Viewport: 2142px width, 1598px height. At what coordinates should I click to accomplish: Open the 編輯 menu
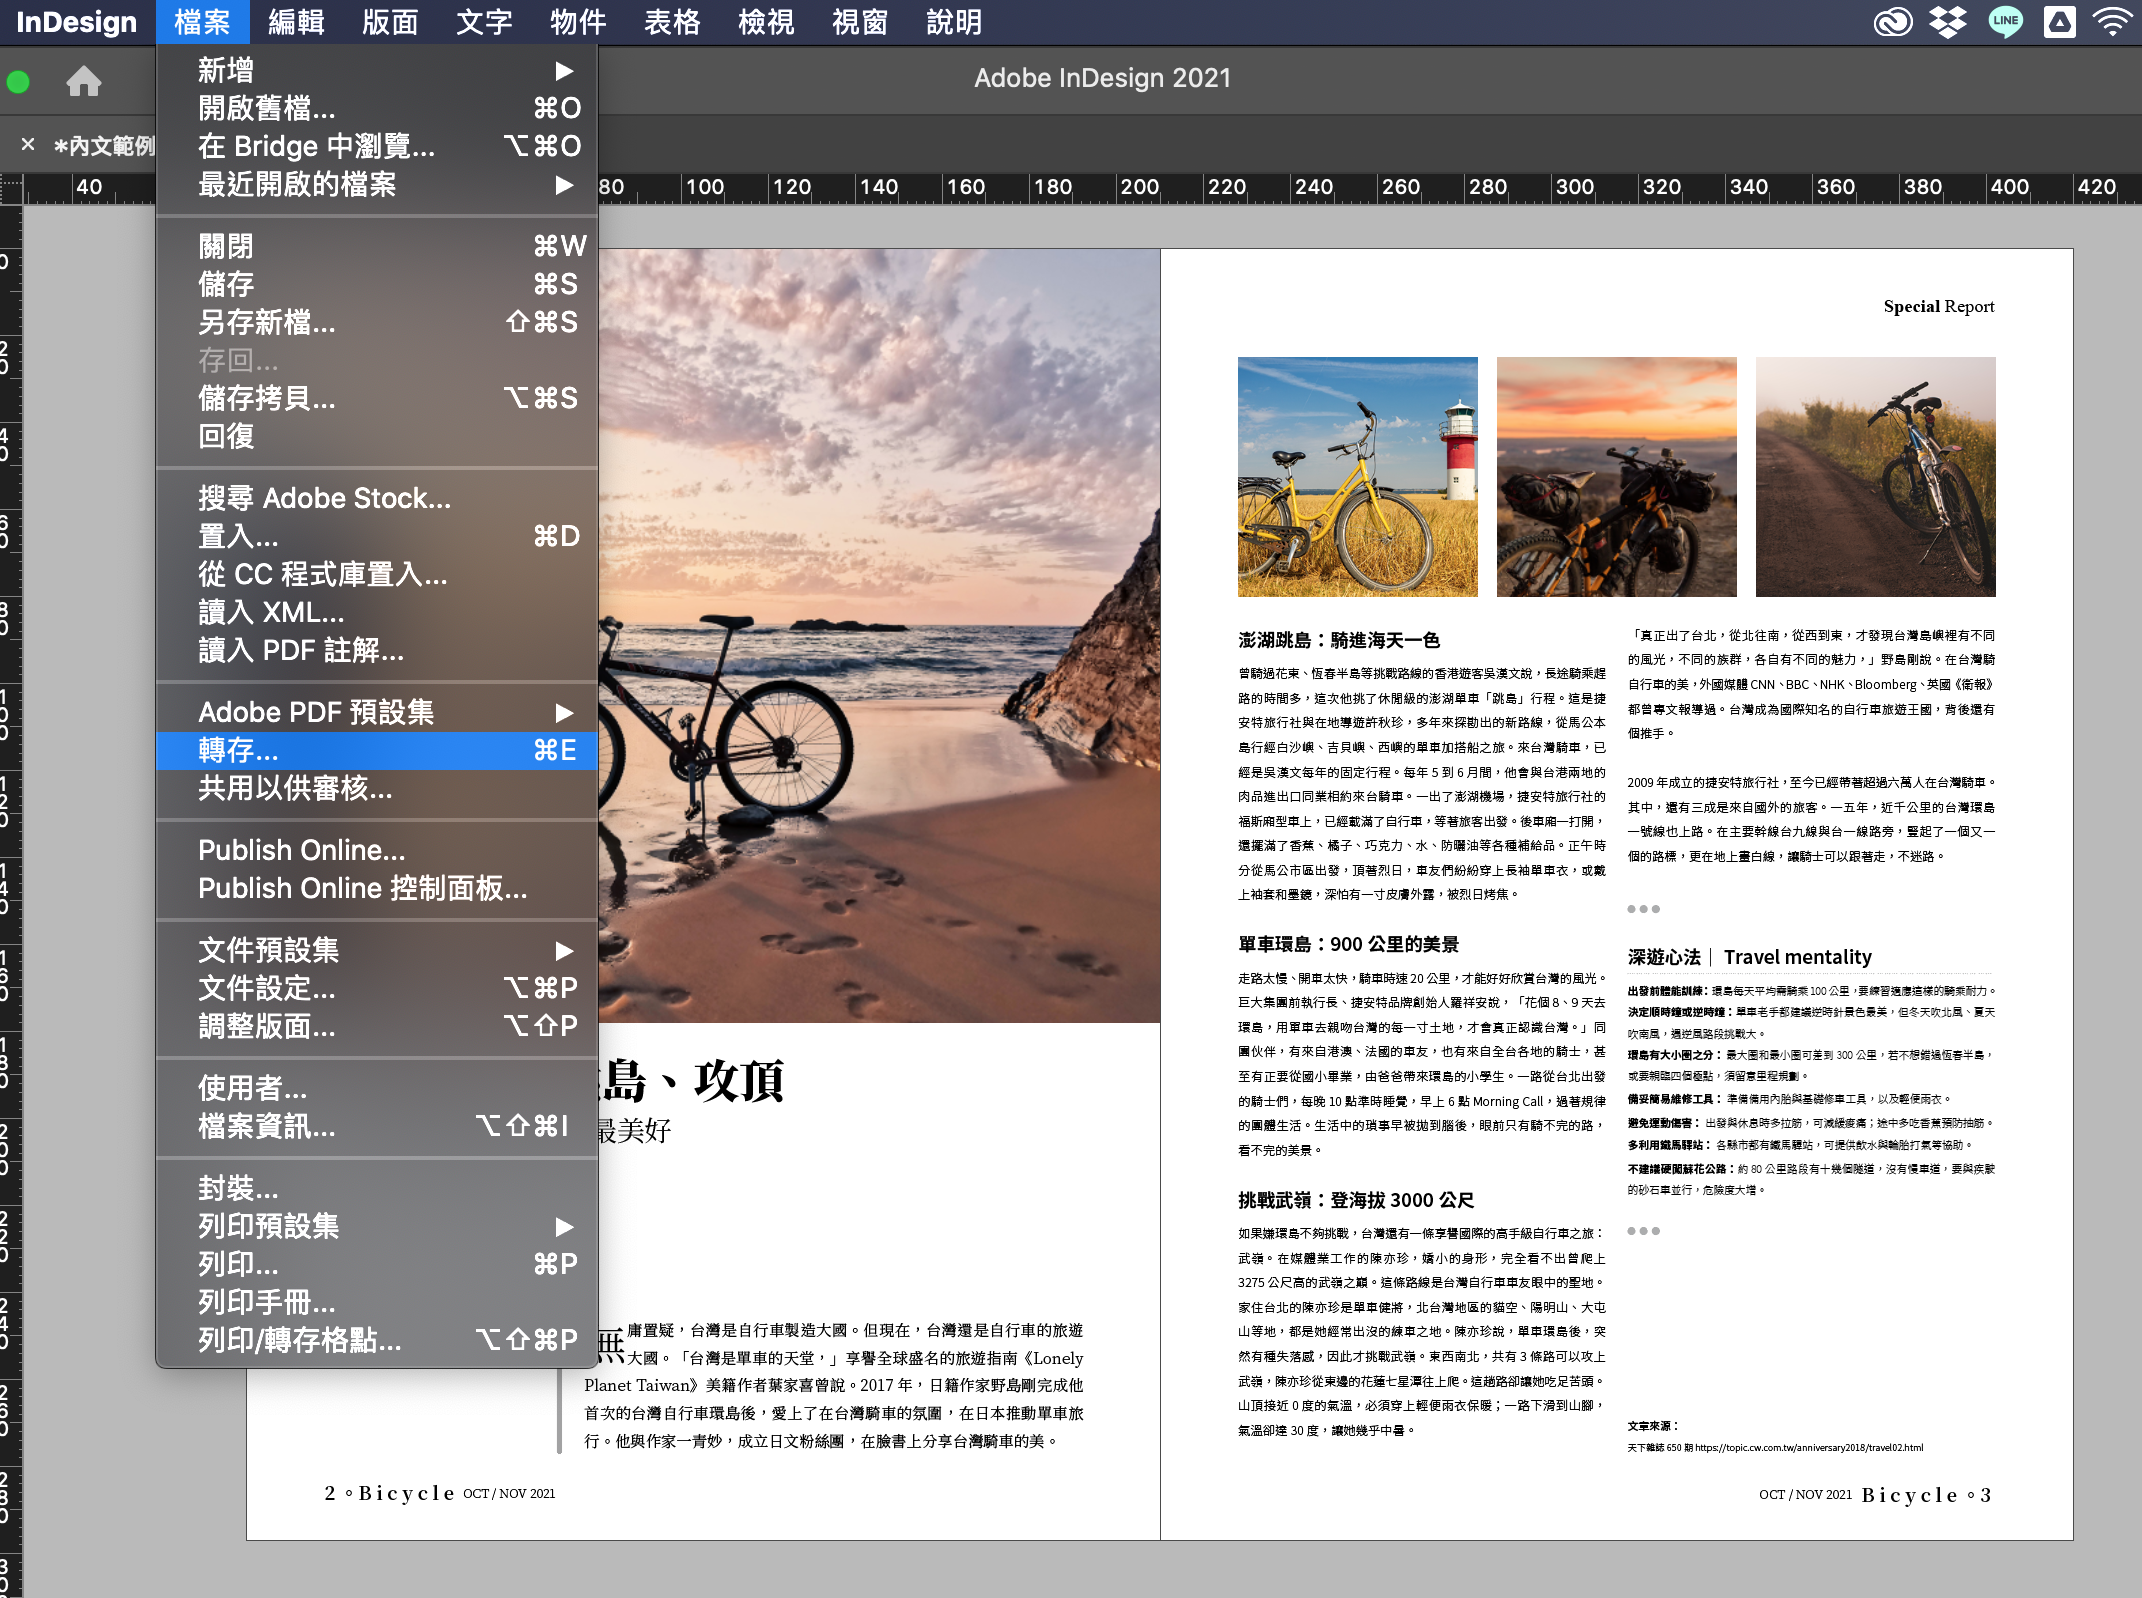pos(296,21)
